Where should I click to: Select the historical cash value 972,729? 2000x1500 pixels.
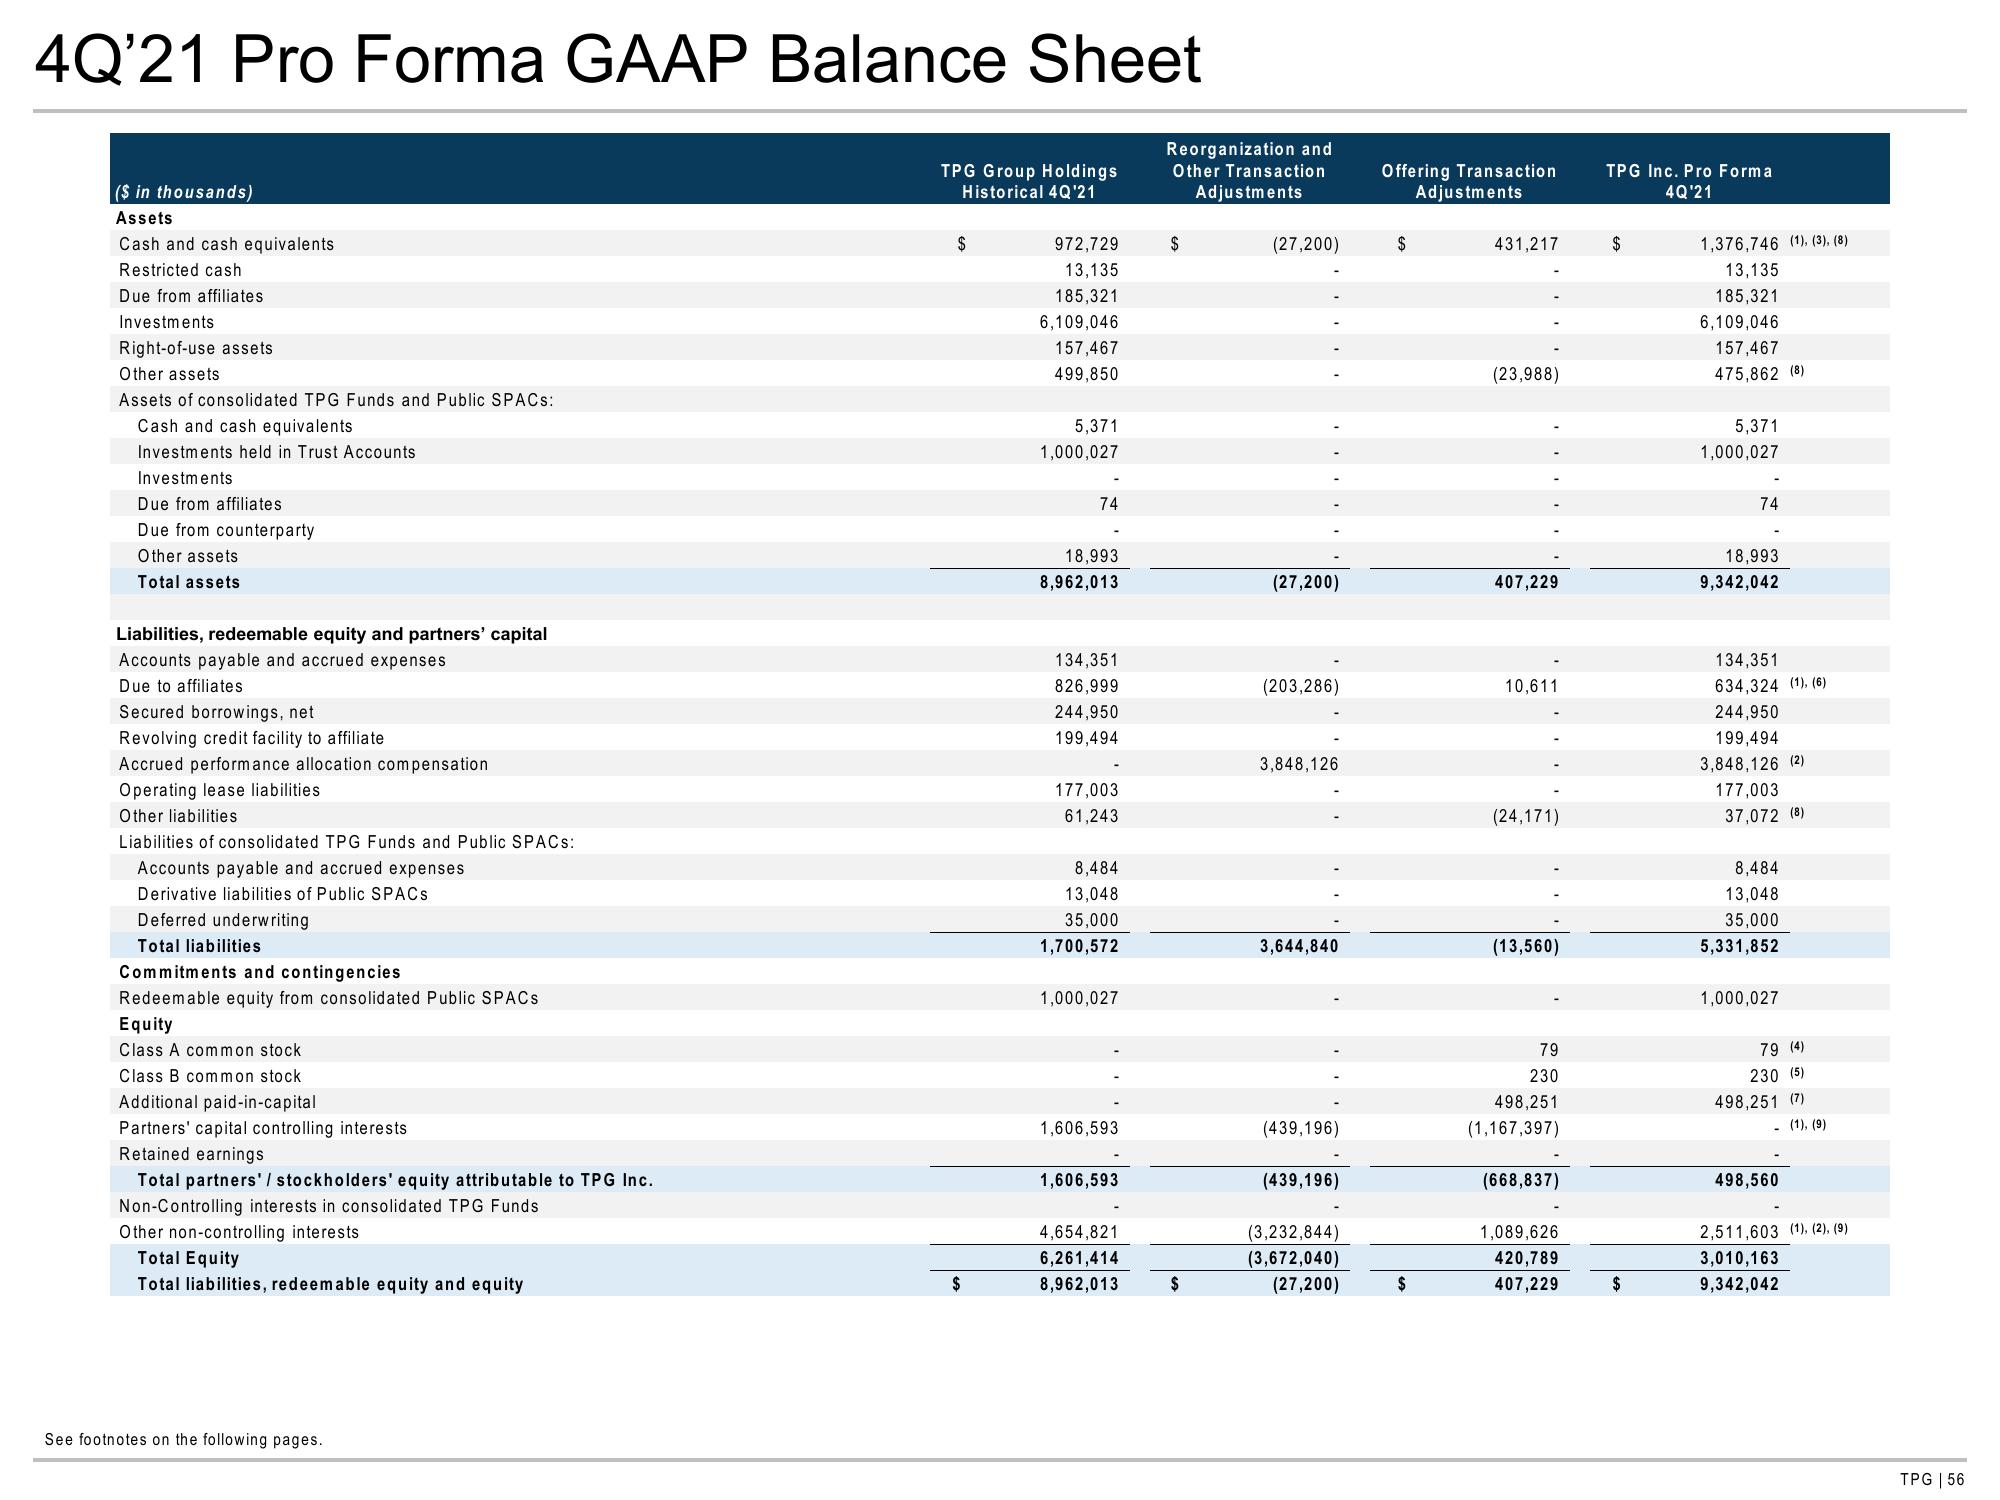tap(1086, 244)
